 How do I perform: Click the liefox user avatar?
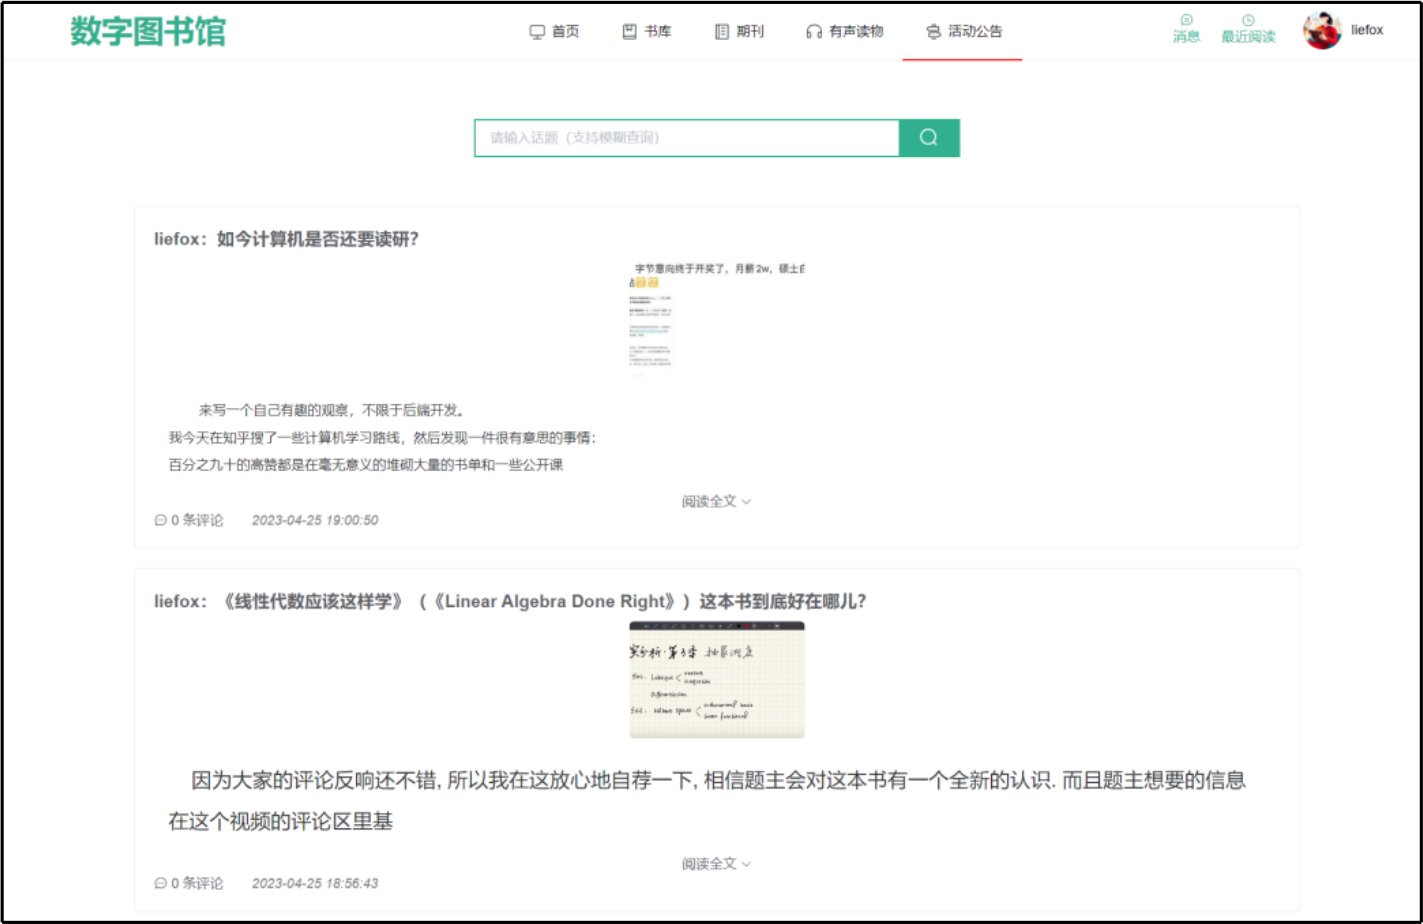tap(1322, 31)
